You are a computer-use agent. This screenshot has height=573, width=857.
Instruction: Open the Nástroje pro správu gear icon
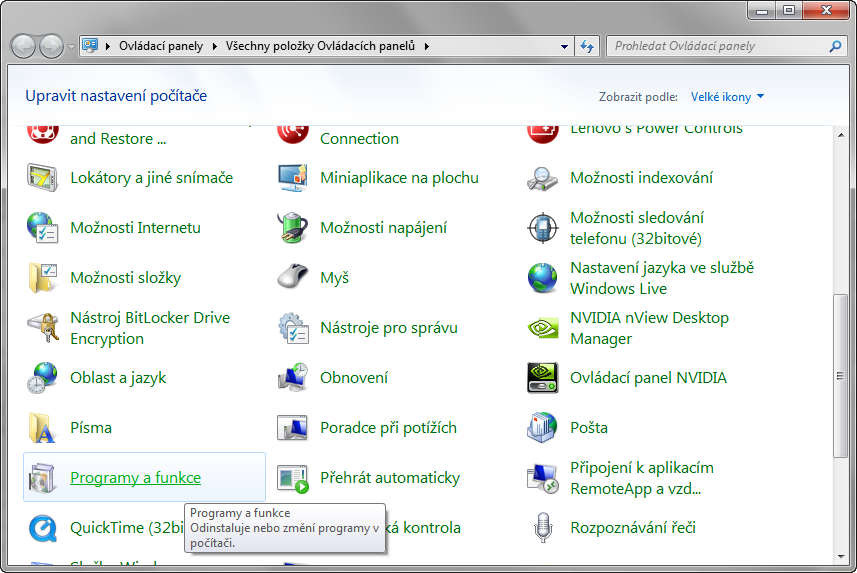tap(292, 328)
